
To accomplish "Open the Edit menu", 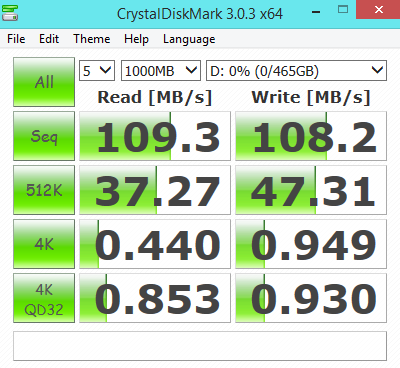I will [49, 39].
